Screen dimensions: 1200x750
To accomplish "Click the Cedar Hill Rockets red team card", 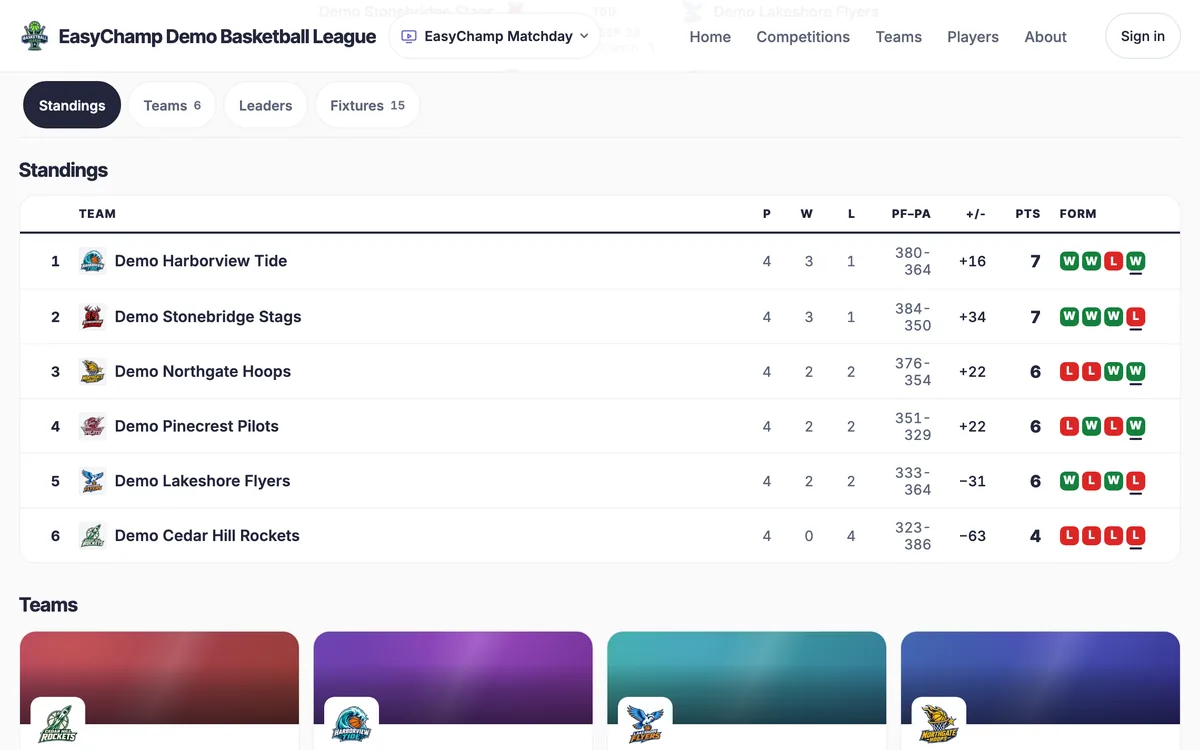I will click(x=159, y=690).
